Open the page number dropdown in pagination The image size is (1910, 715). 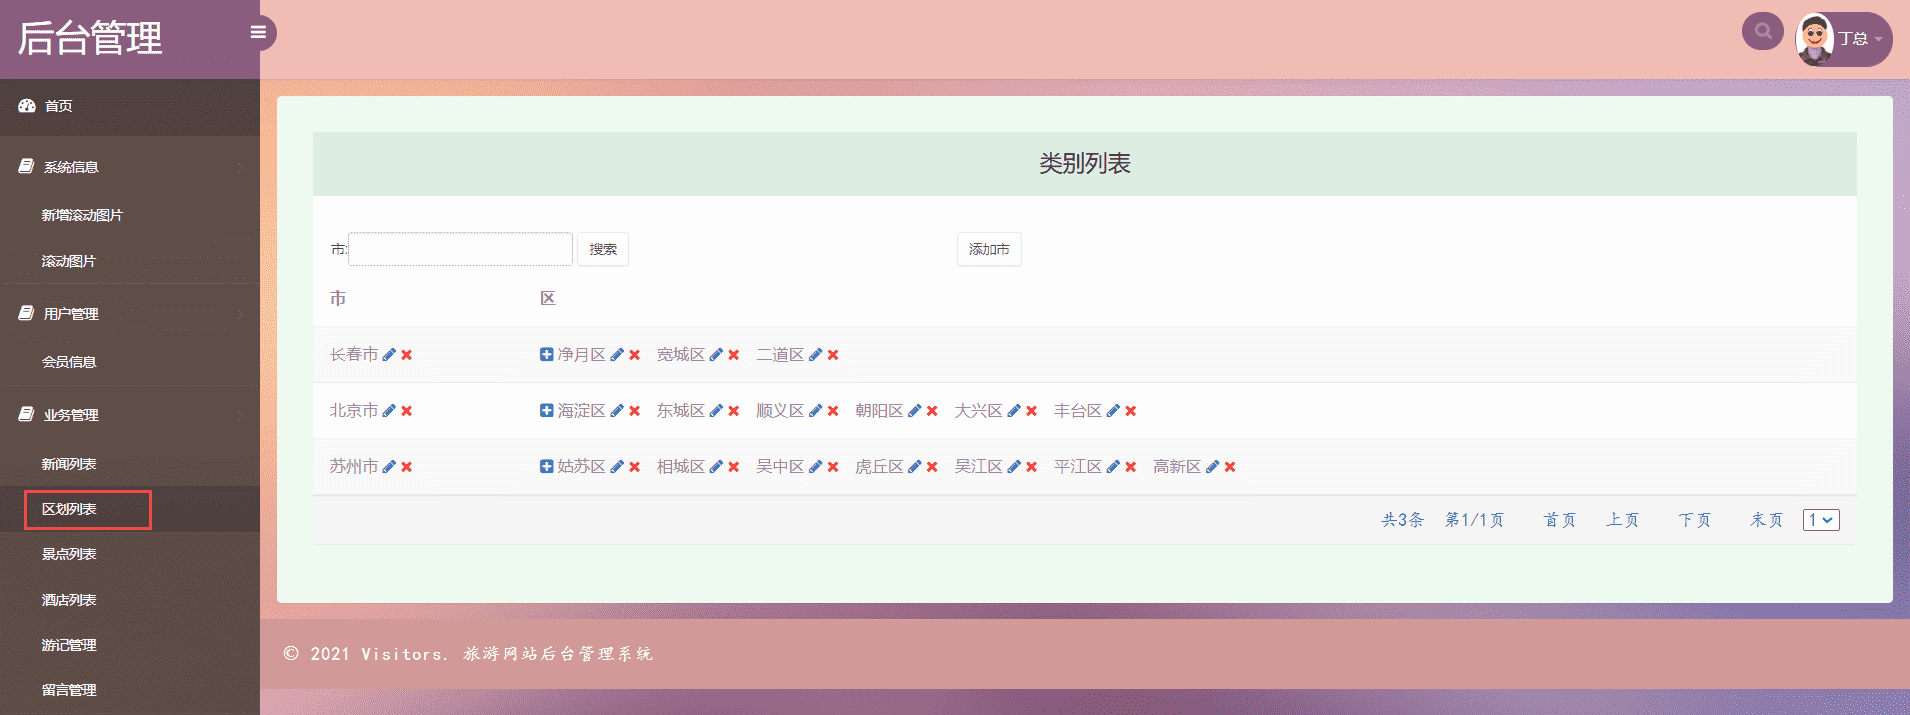(1821, 520)
